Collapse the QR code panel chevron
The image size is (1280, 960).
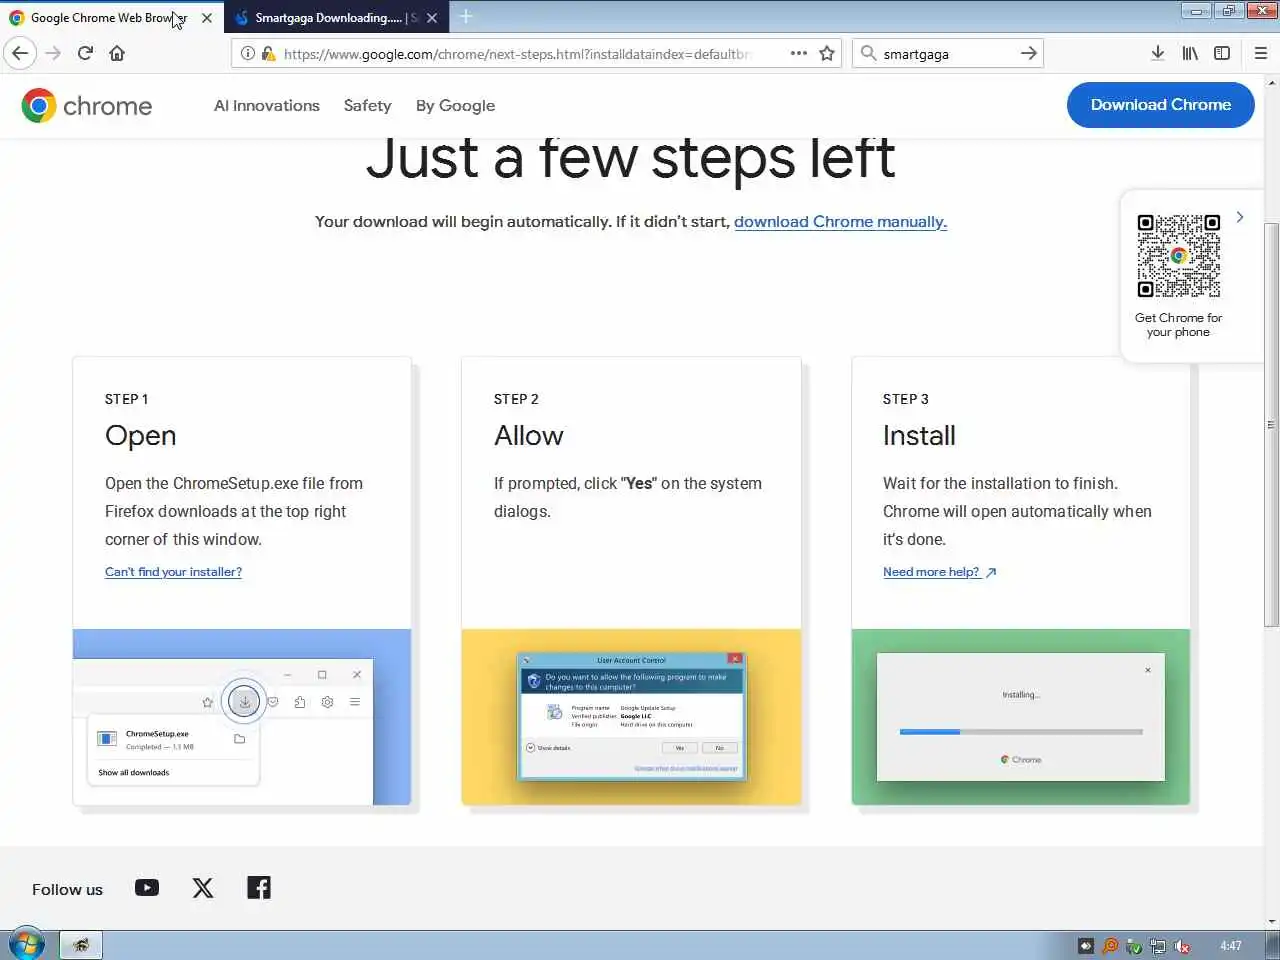1240,217
